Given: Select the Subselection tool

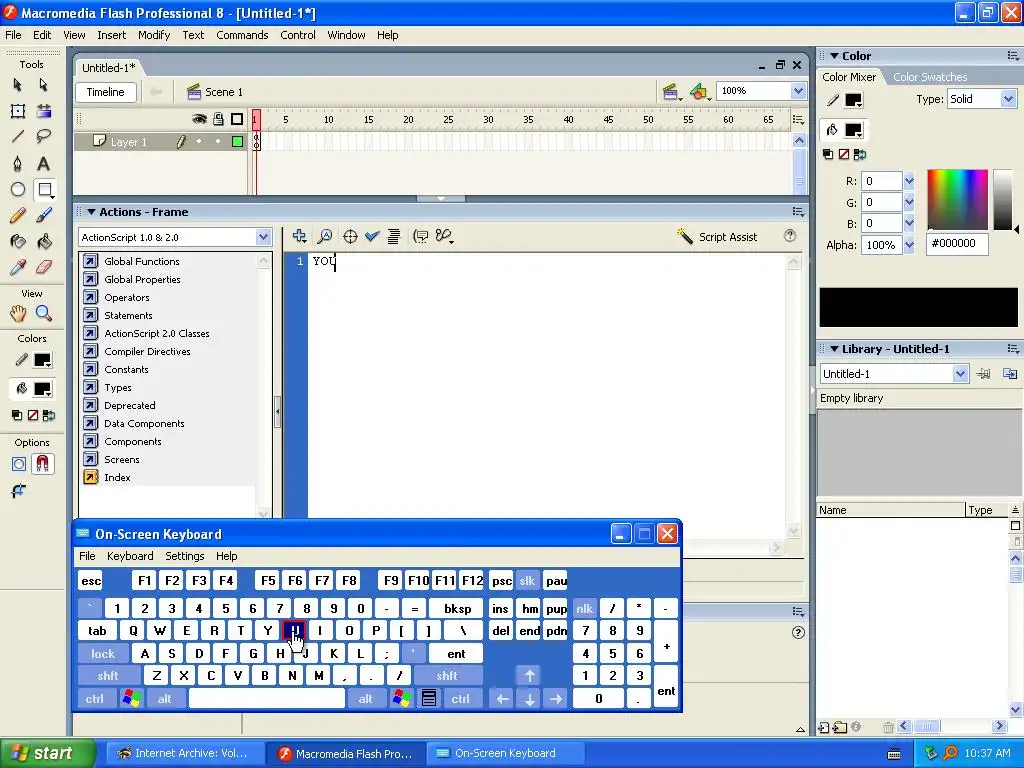Looking at the screenshot, I should (43, 85).
